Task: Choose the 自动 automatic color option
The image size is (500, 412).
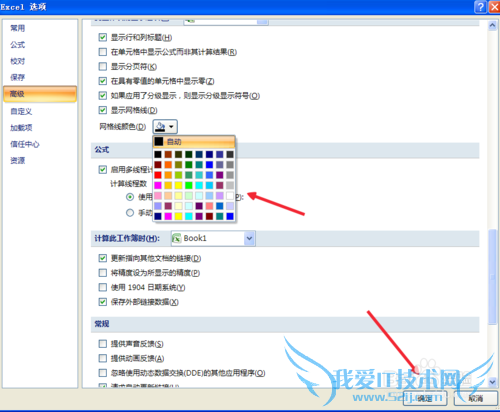Action: coord(194,142)
